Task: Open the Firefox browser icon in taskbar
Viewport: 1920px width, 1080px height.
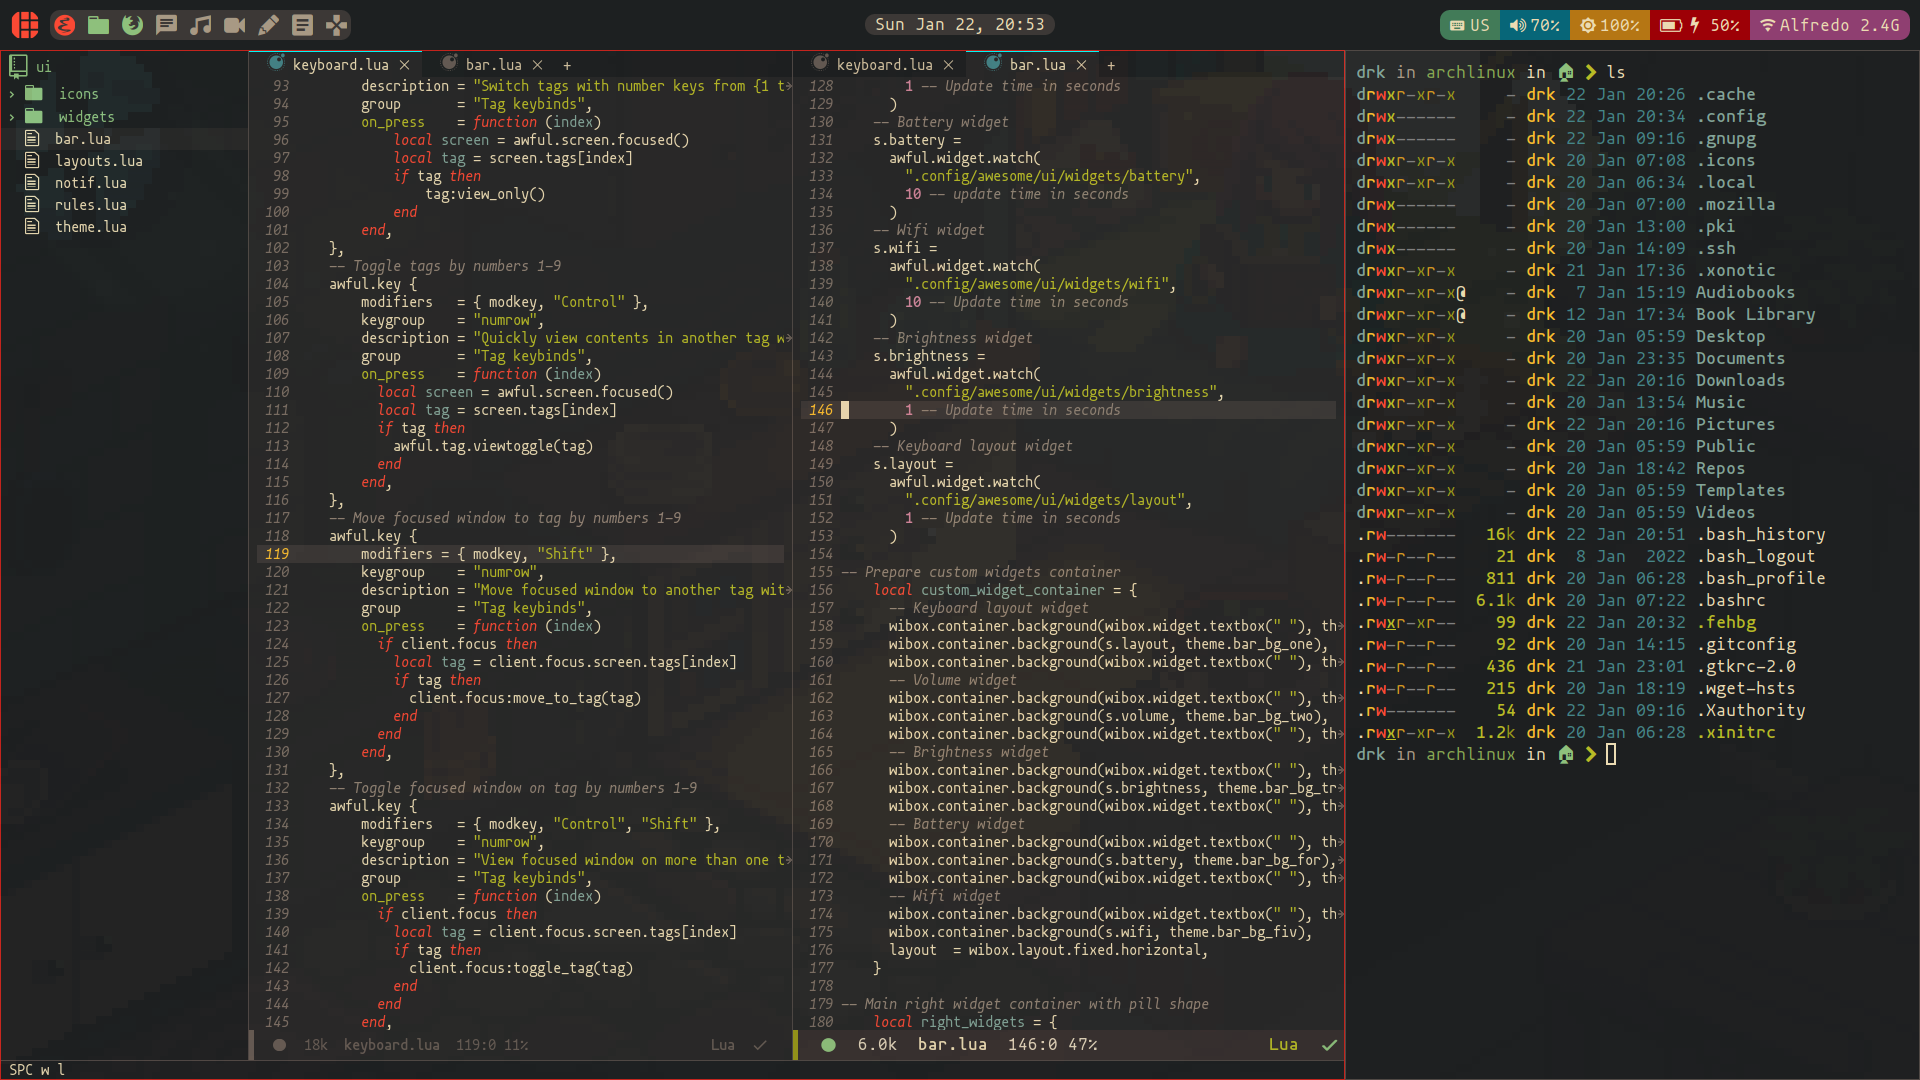Action: (131, 24)
